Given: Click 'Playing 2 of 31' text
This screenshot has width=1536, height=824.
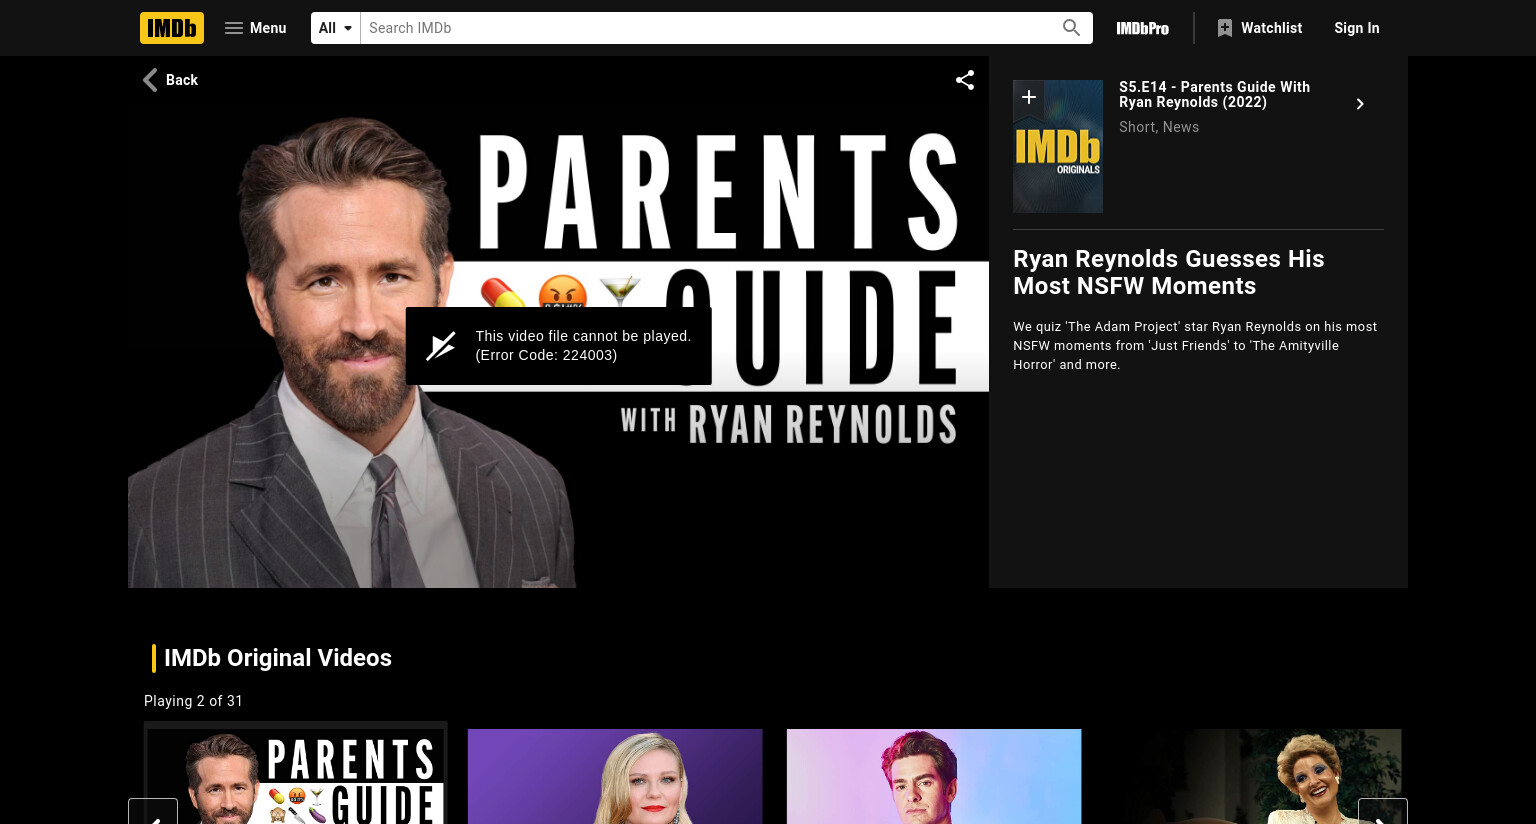Looking at the screenshot, I should click(x=193, y=701).
